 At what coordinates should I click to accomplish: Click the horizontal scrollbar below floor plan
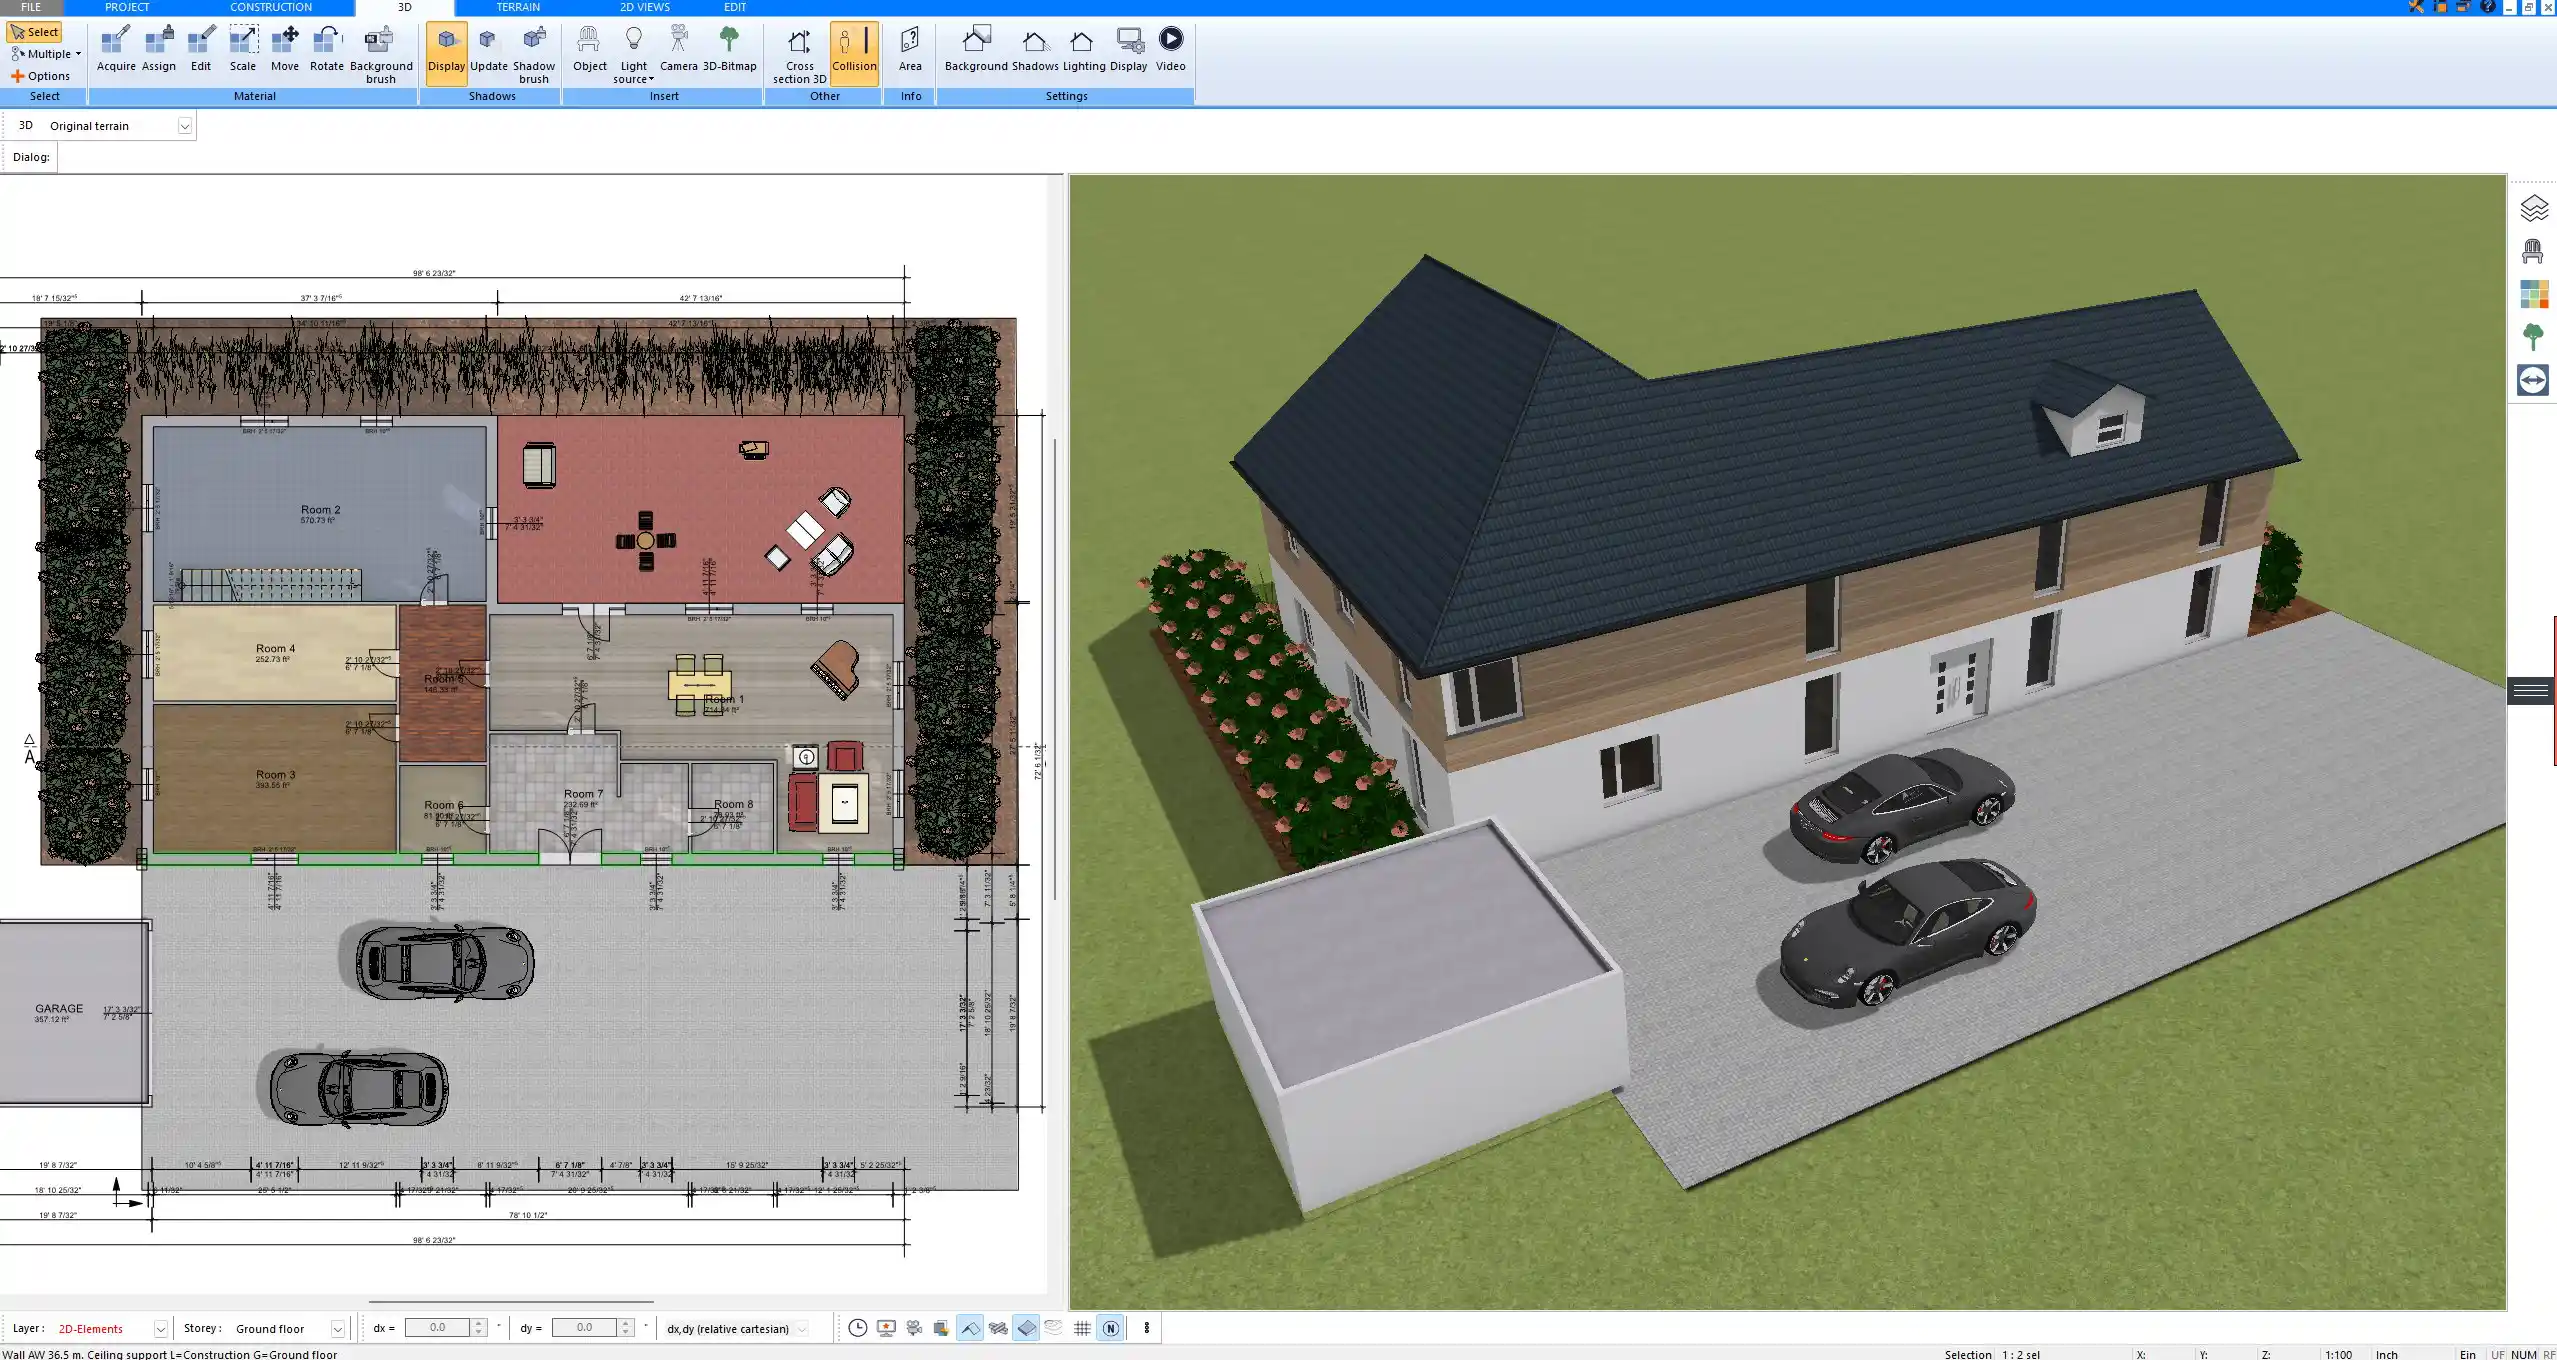511,1302
